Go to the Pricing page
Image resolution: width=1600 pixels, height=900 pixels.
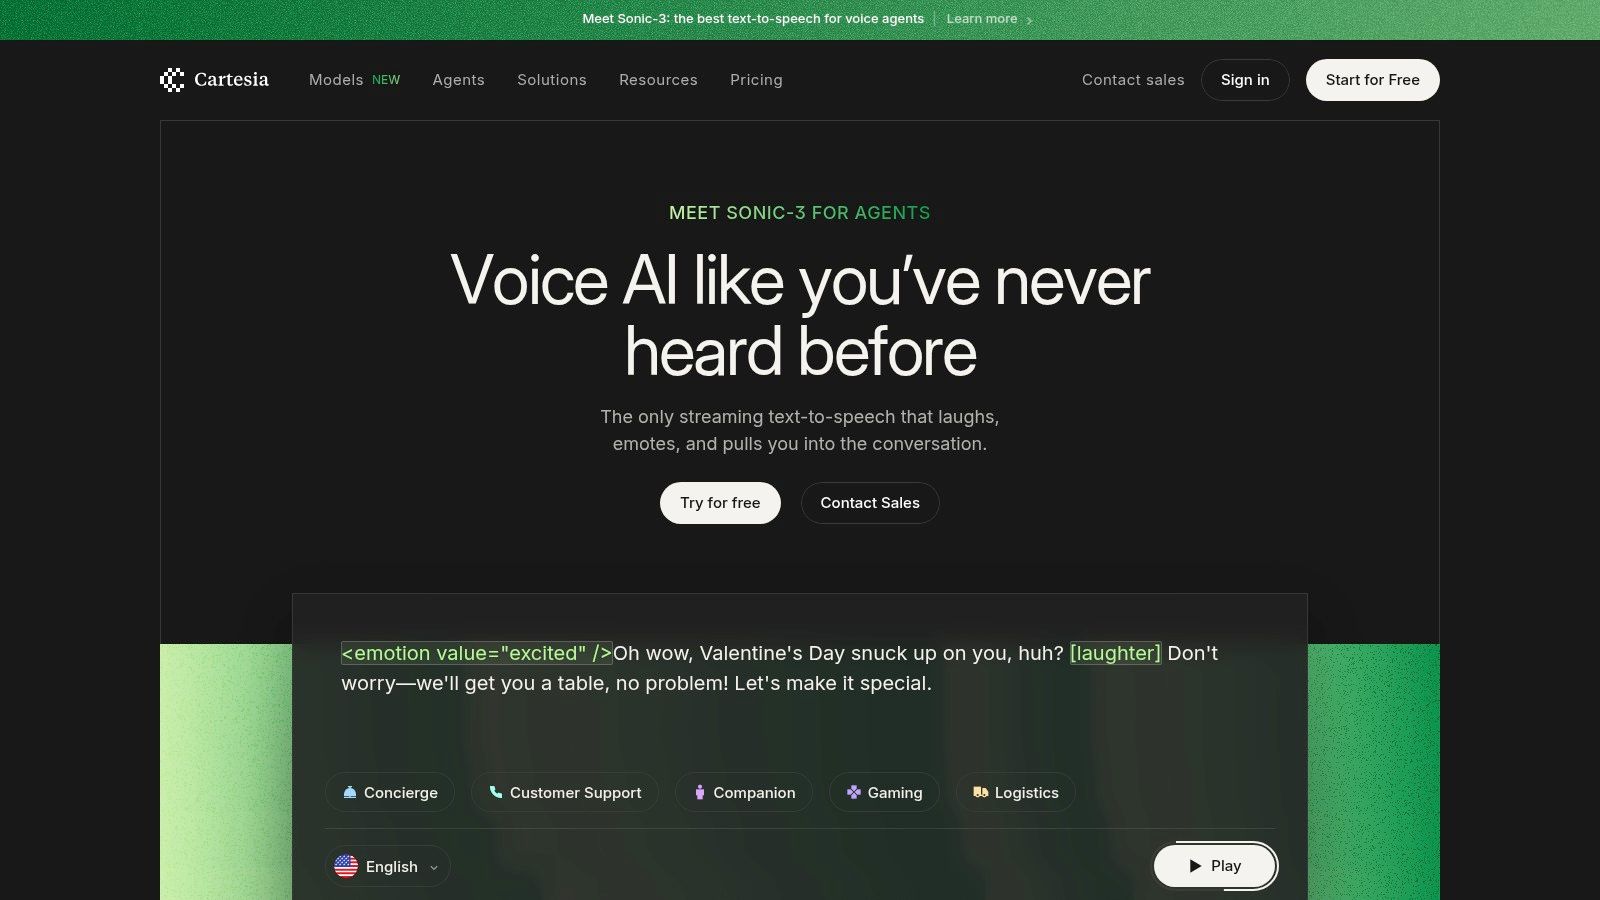(x=756, y=80)
